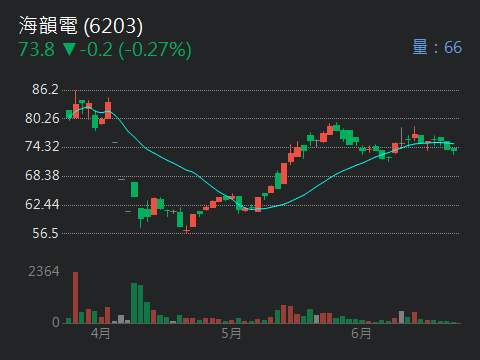Click the 6月 date axis label
The height and width of the screenshot is (360, 480).
coord(361,333)
